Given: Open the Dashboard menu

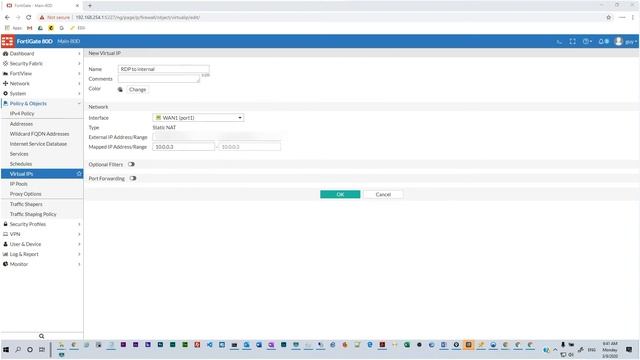Looking at the screenshot, I should 42,53.
